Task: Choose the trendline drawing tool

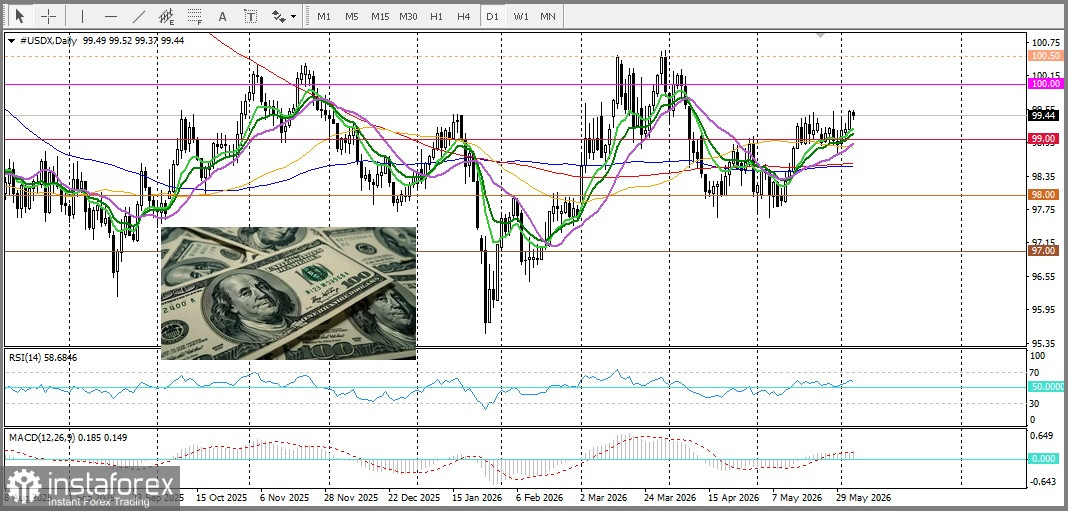Action: (x=138, y=16)
